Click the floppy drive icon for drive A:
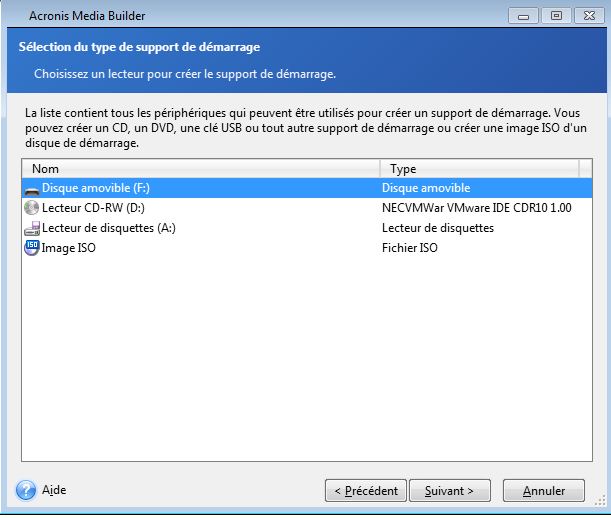This screenshot has width=611, height=518. (x=32, y=228)
